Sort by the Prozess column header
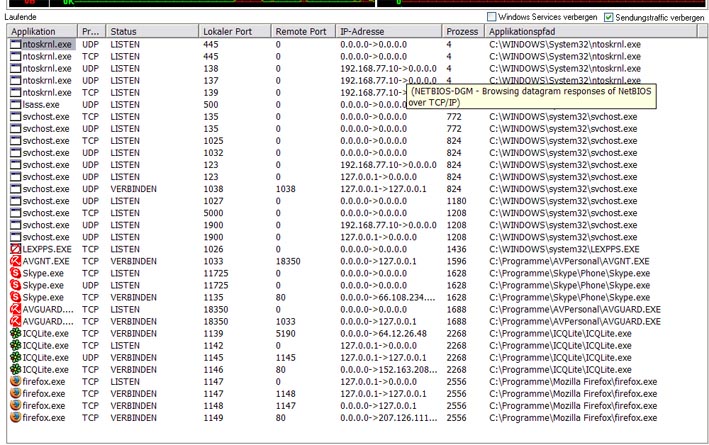Viewport: 709px width, 445px height. [463, 32]
